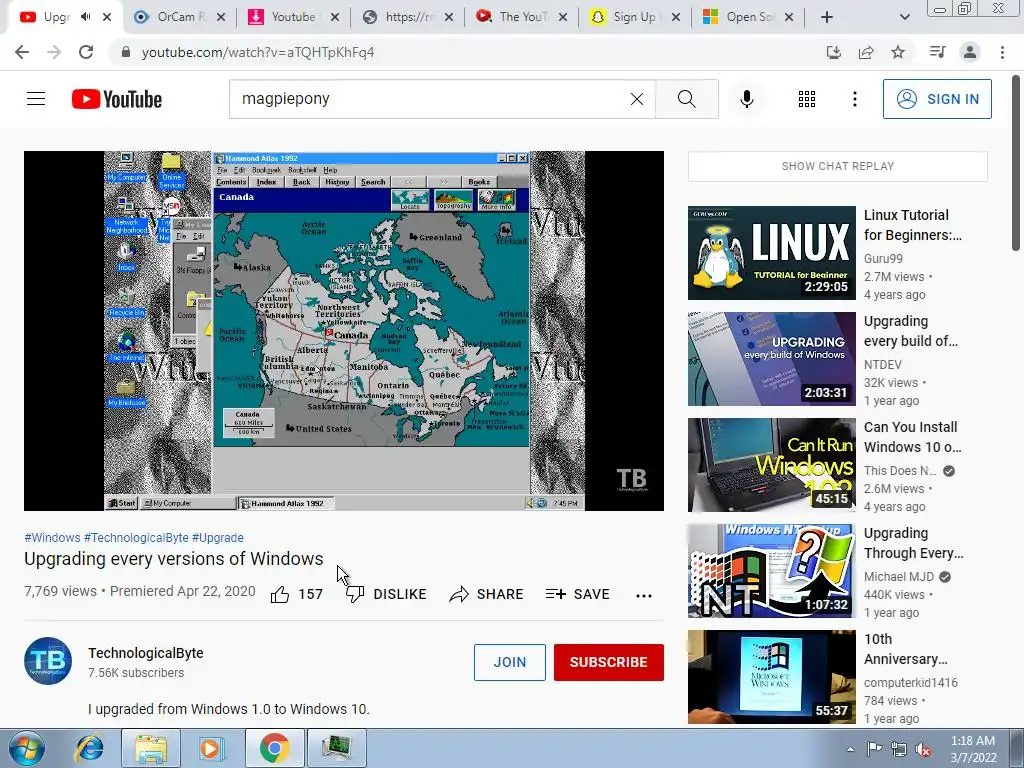Open the YouTube hamburger guide menu

pos(36,99)
